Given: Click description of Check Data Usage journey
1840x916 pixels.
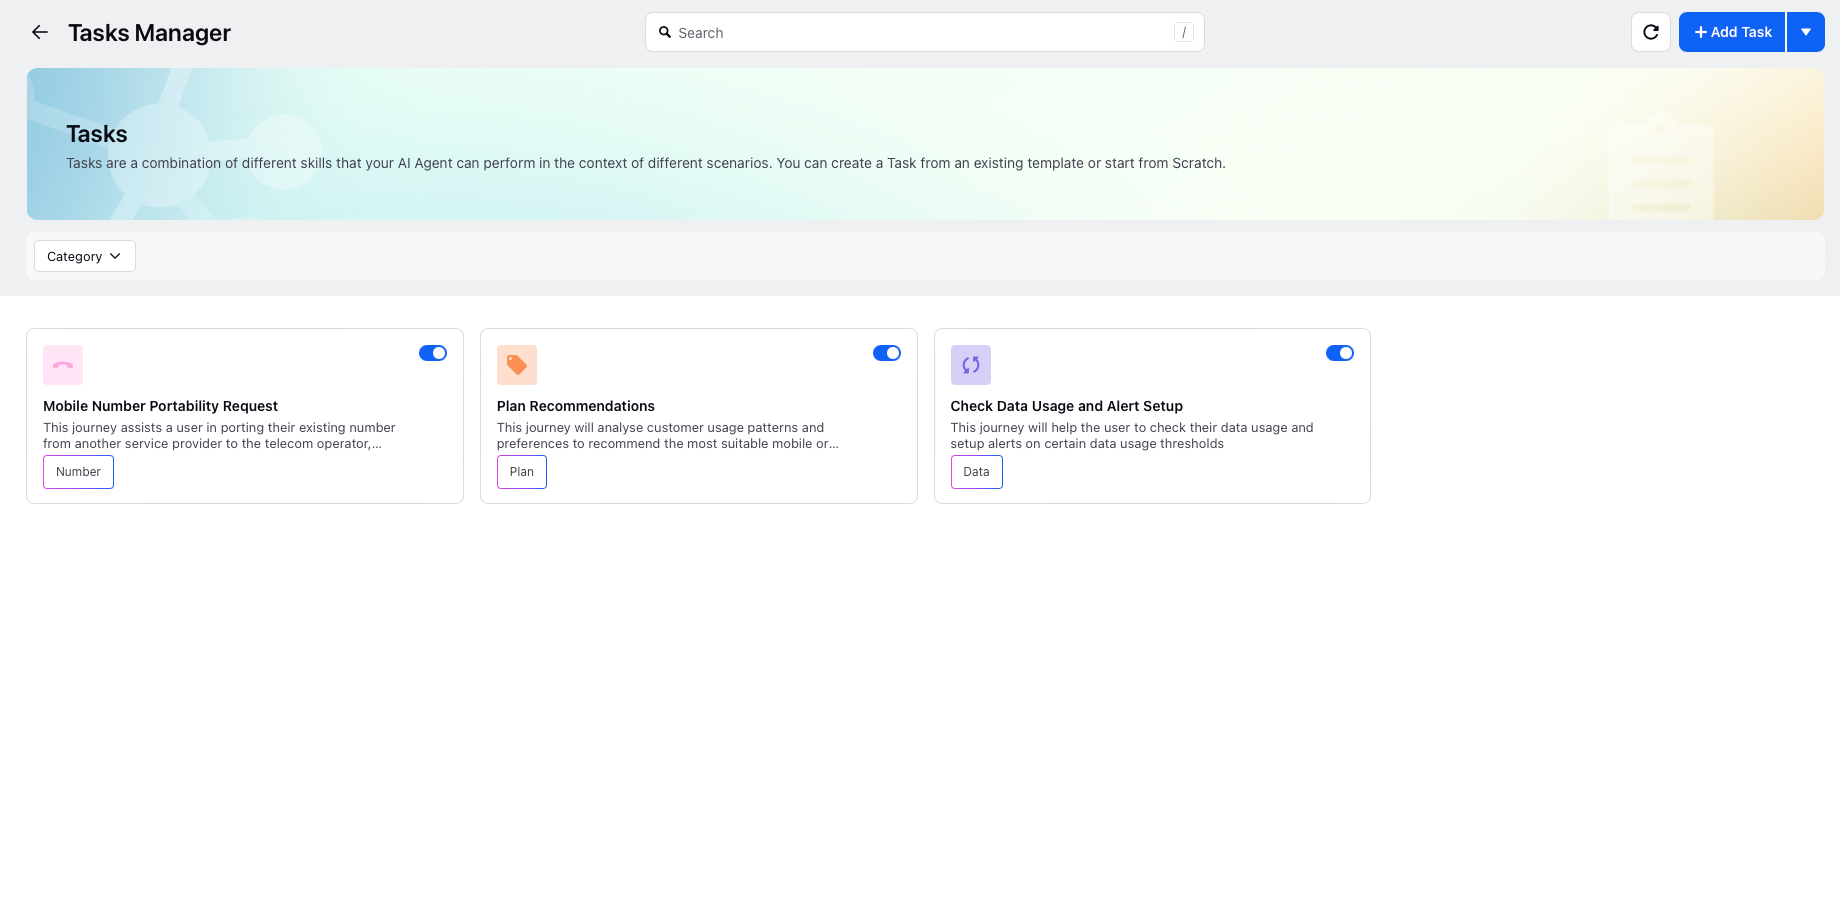Looking at the screenshot, I should pyautogui.click(x=1132, y=436).
